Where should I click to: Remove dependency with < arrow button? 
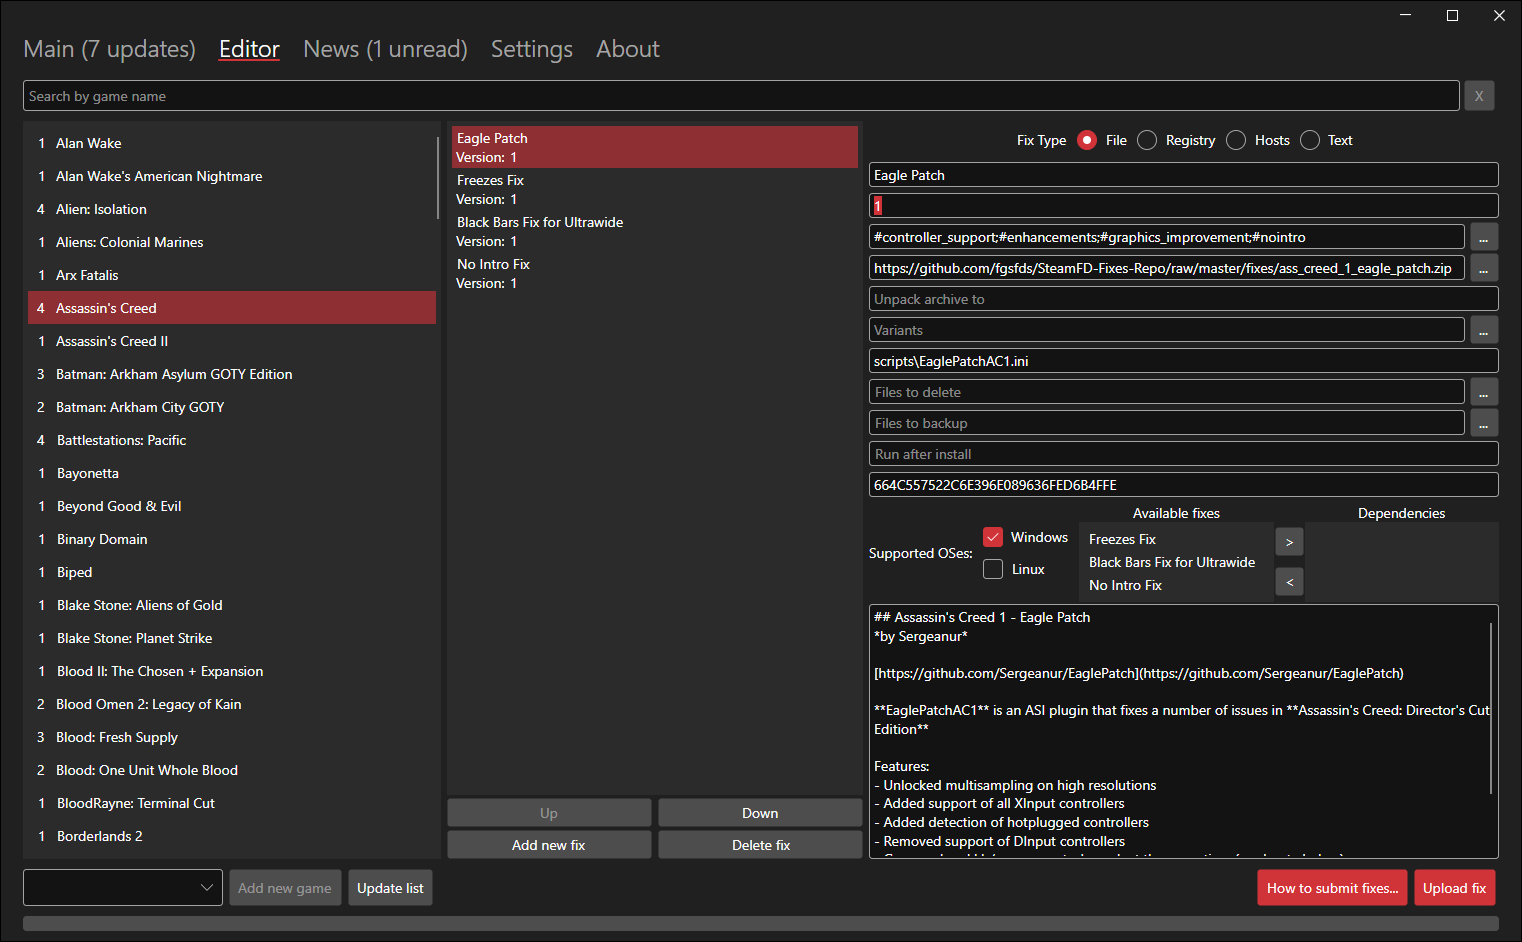[x=1289, y=582]
